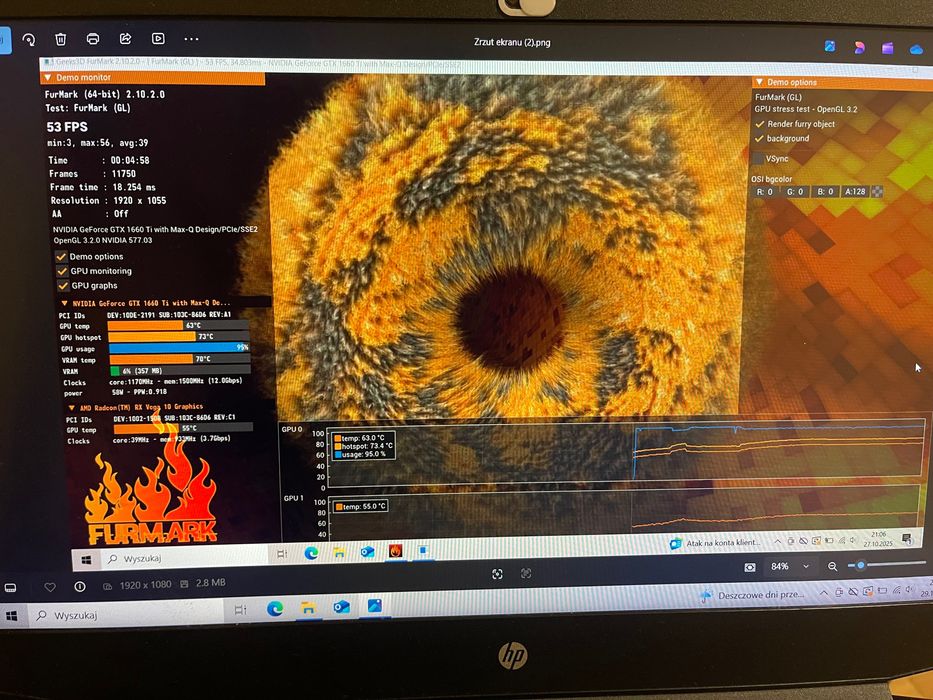Collapse the Demo monitor panel in FurMark
Image resolution: width=933 pixels, height=700 pixels.
48,77
